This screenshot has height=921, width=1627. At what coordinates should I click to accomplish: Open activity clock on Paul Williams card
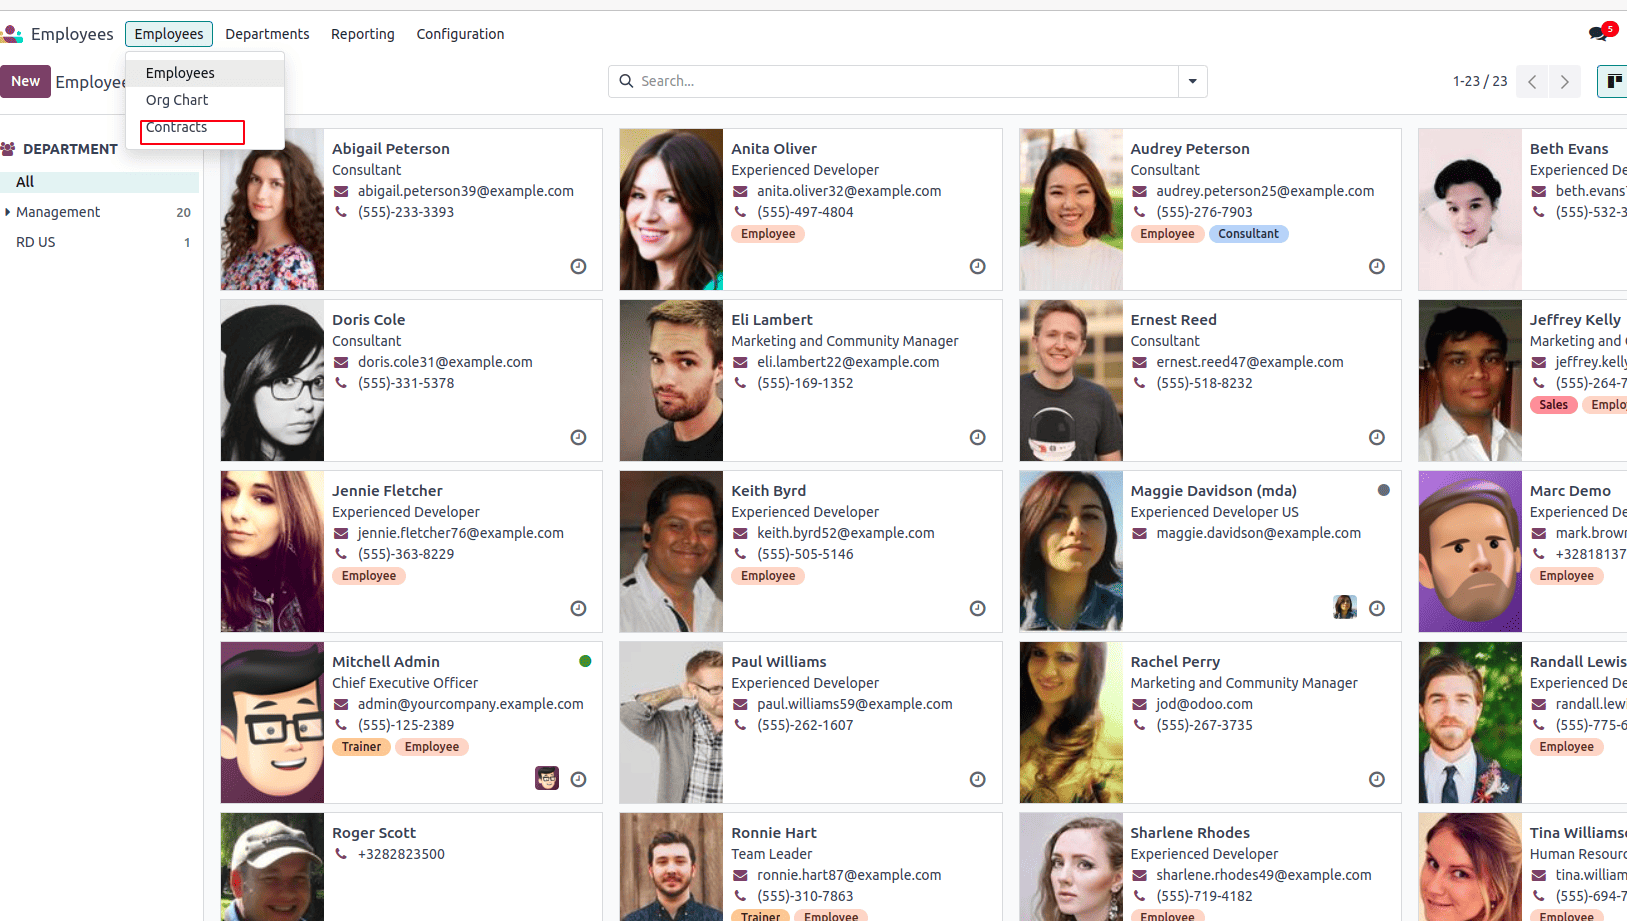(x=978, y=779)
